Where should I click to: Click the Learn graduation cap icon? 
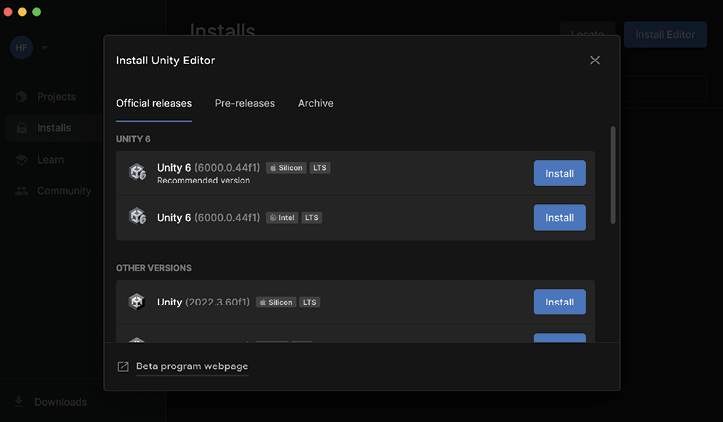[x=22, y=160]
